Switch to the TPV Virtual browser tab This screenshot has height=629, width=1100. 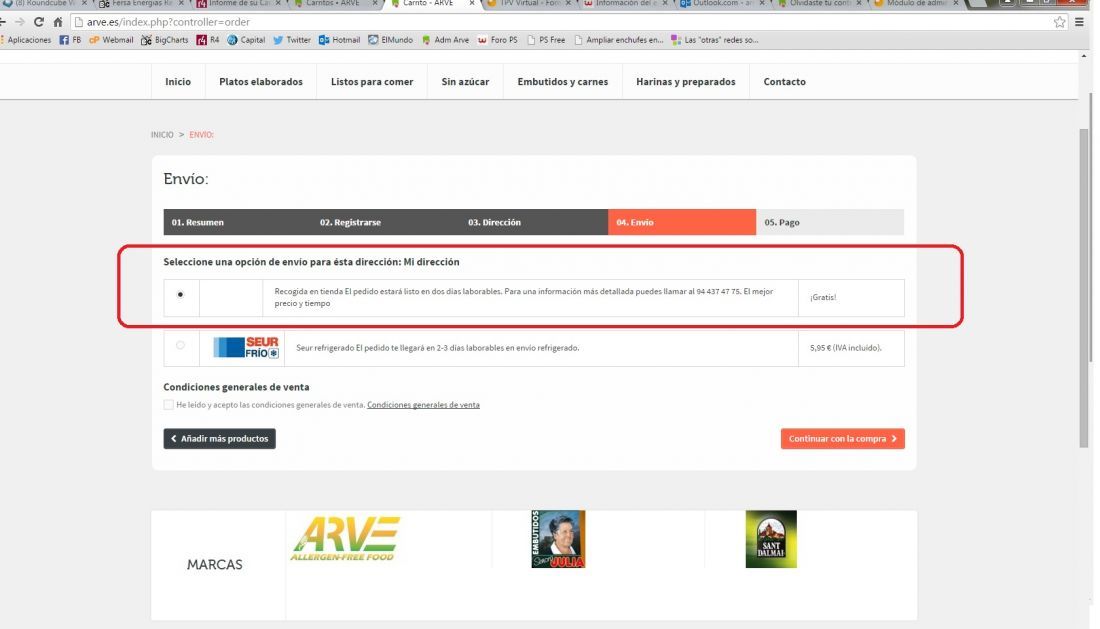point(528,4)
